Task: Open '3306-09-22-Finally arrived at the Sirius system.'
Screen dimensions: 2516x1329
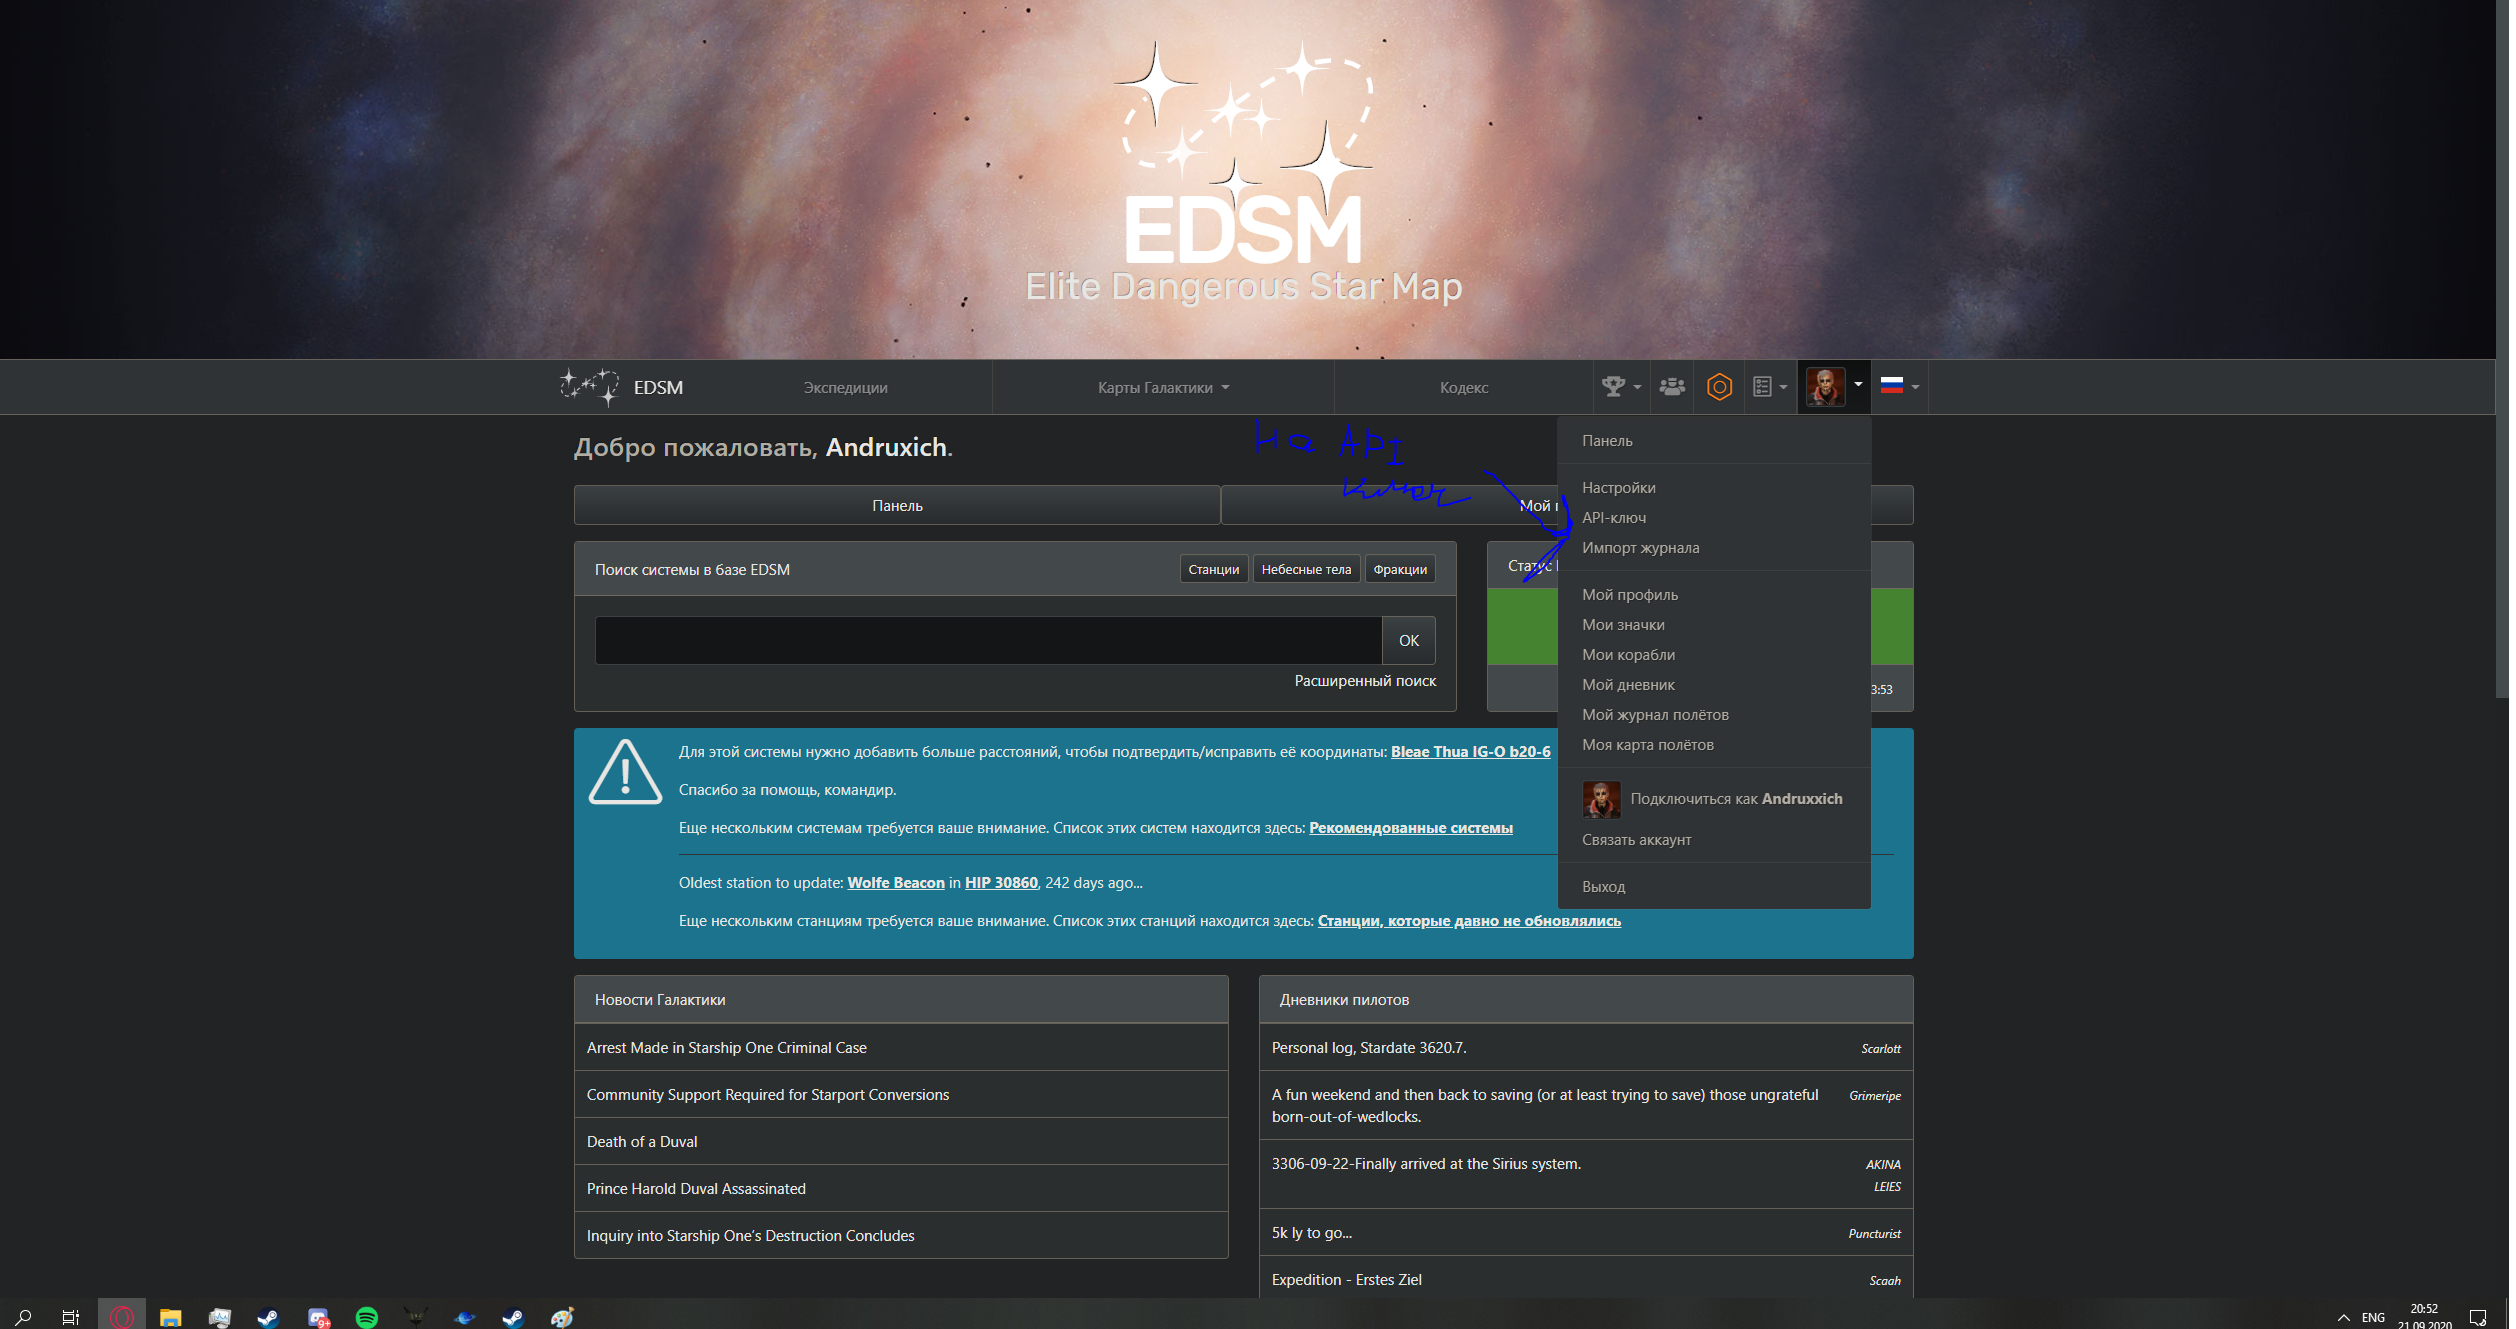Action: pyautogui.click(x=1426, y=1164)
